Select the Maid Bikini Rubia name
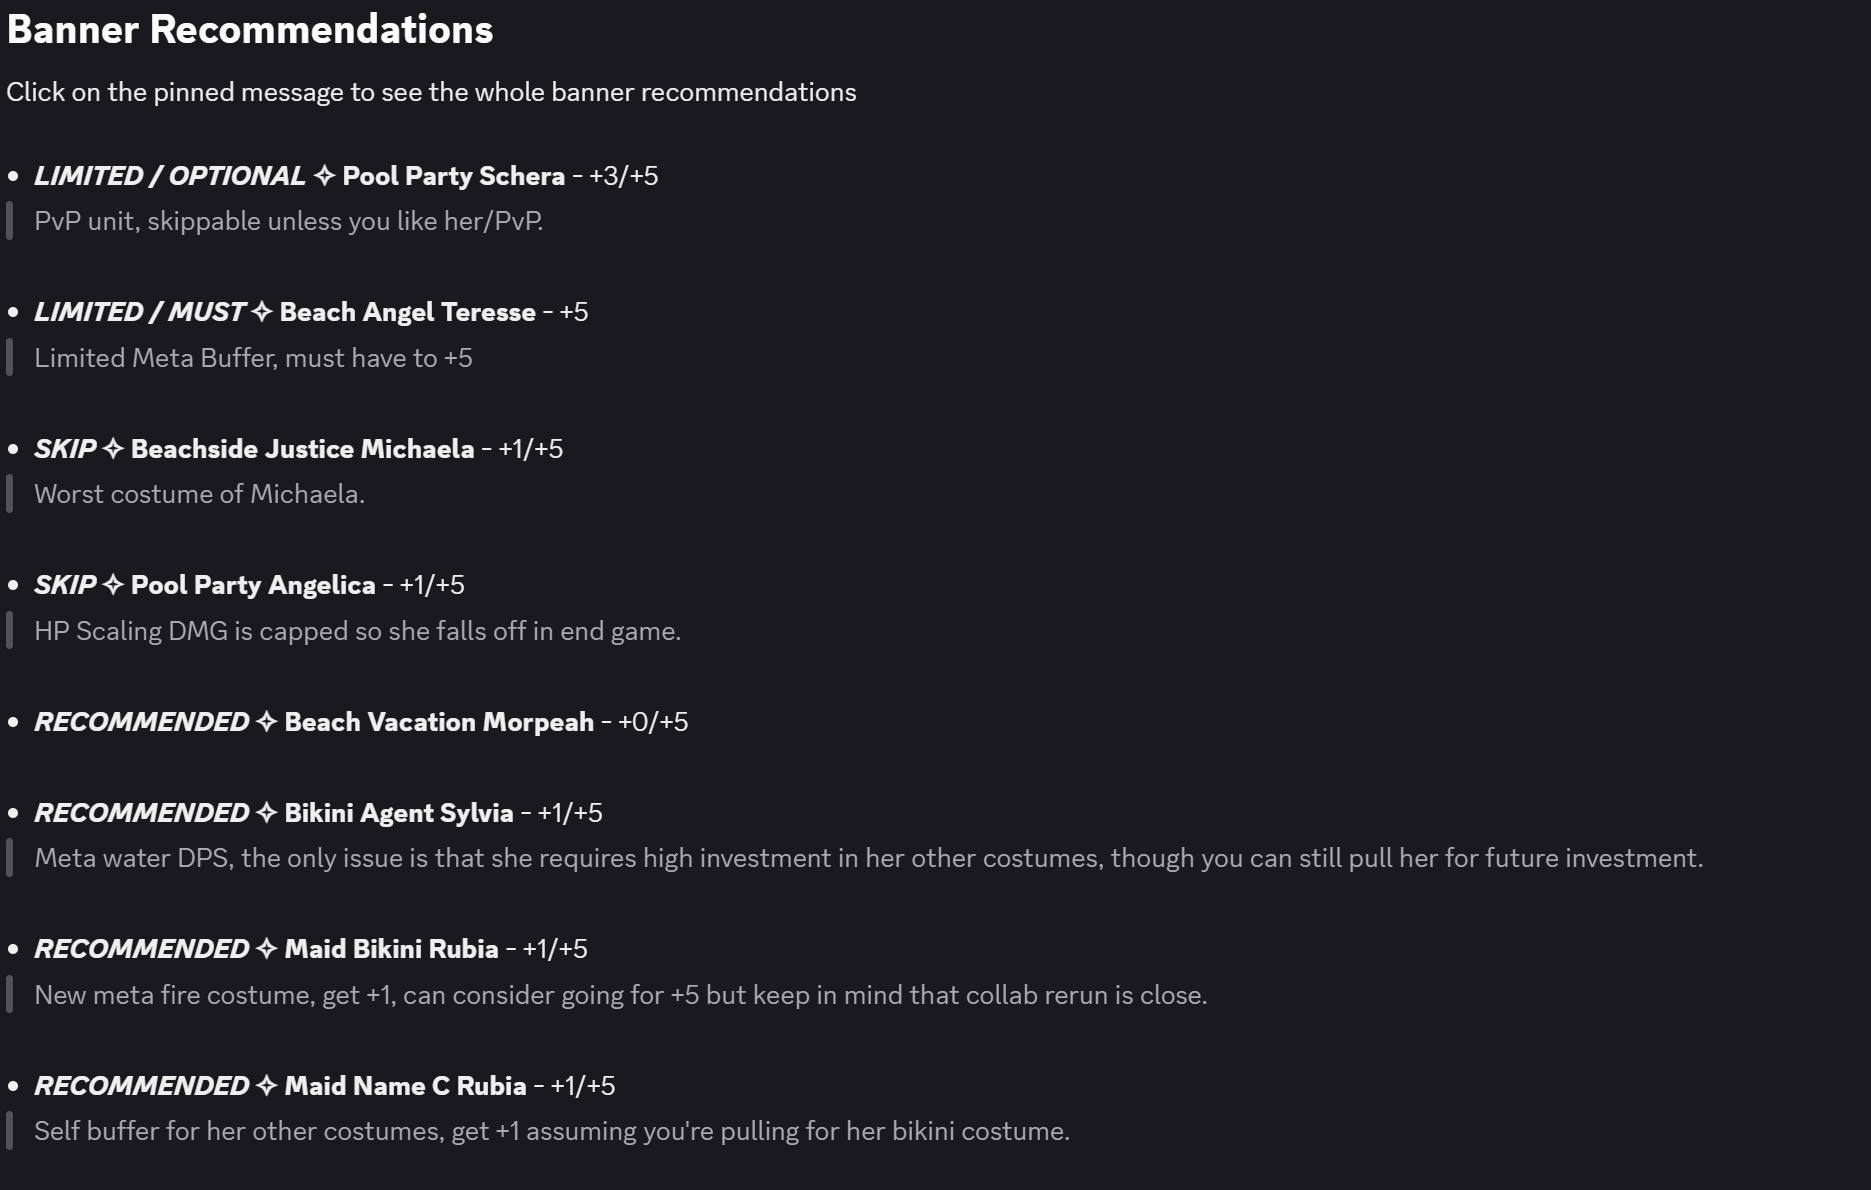1871x1190 pixels. 391,949
